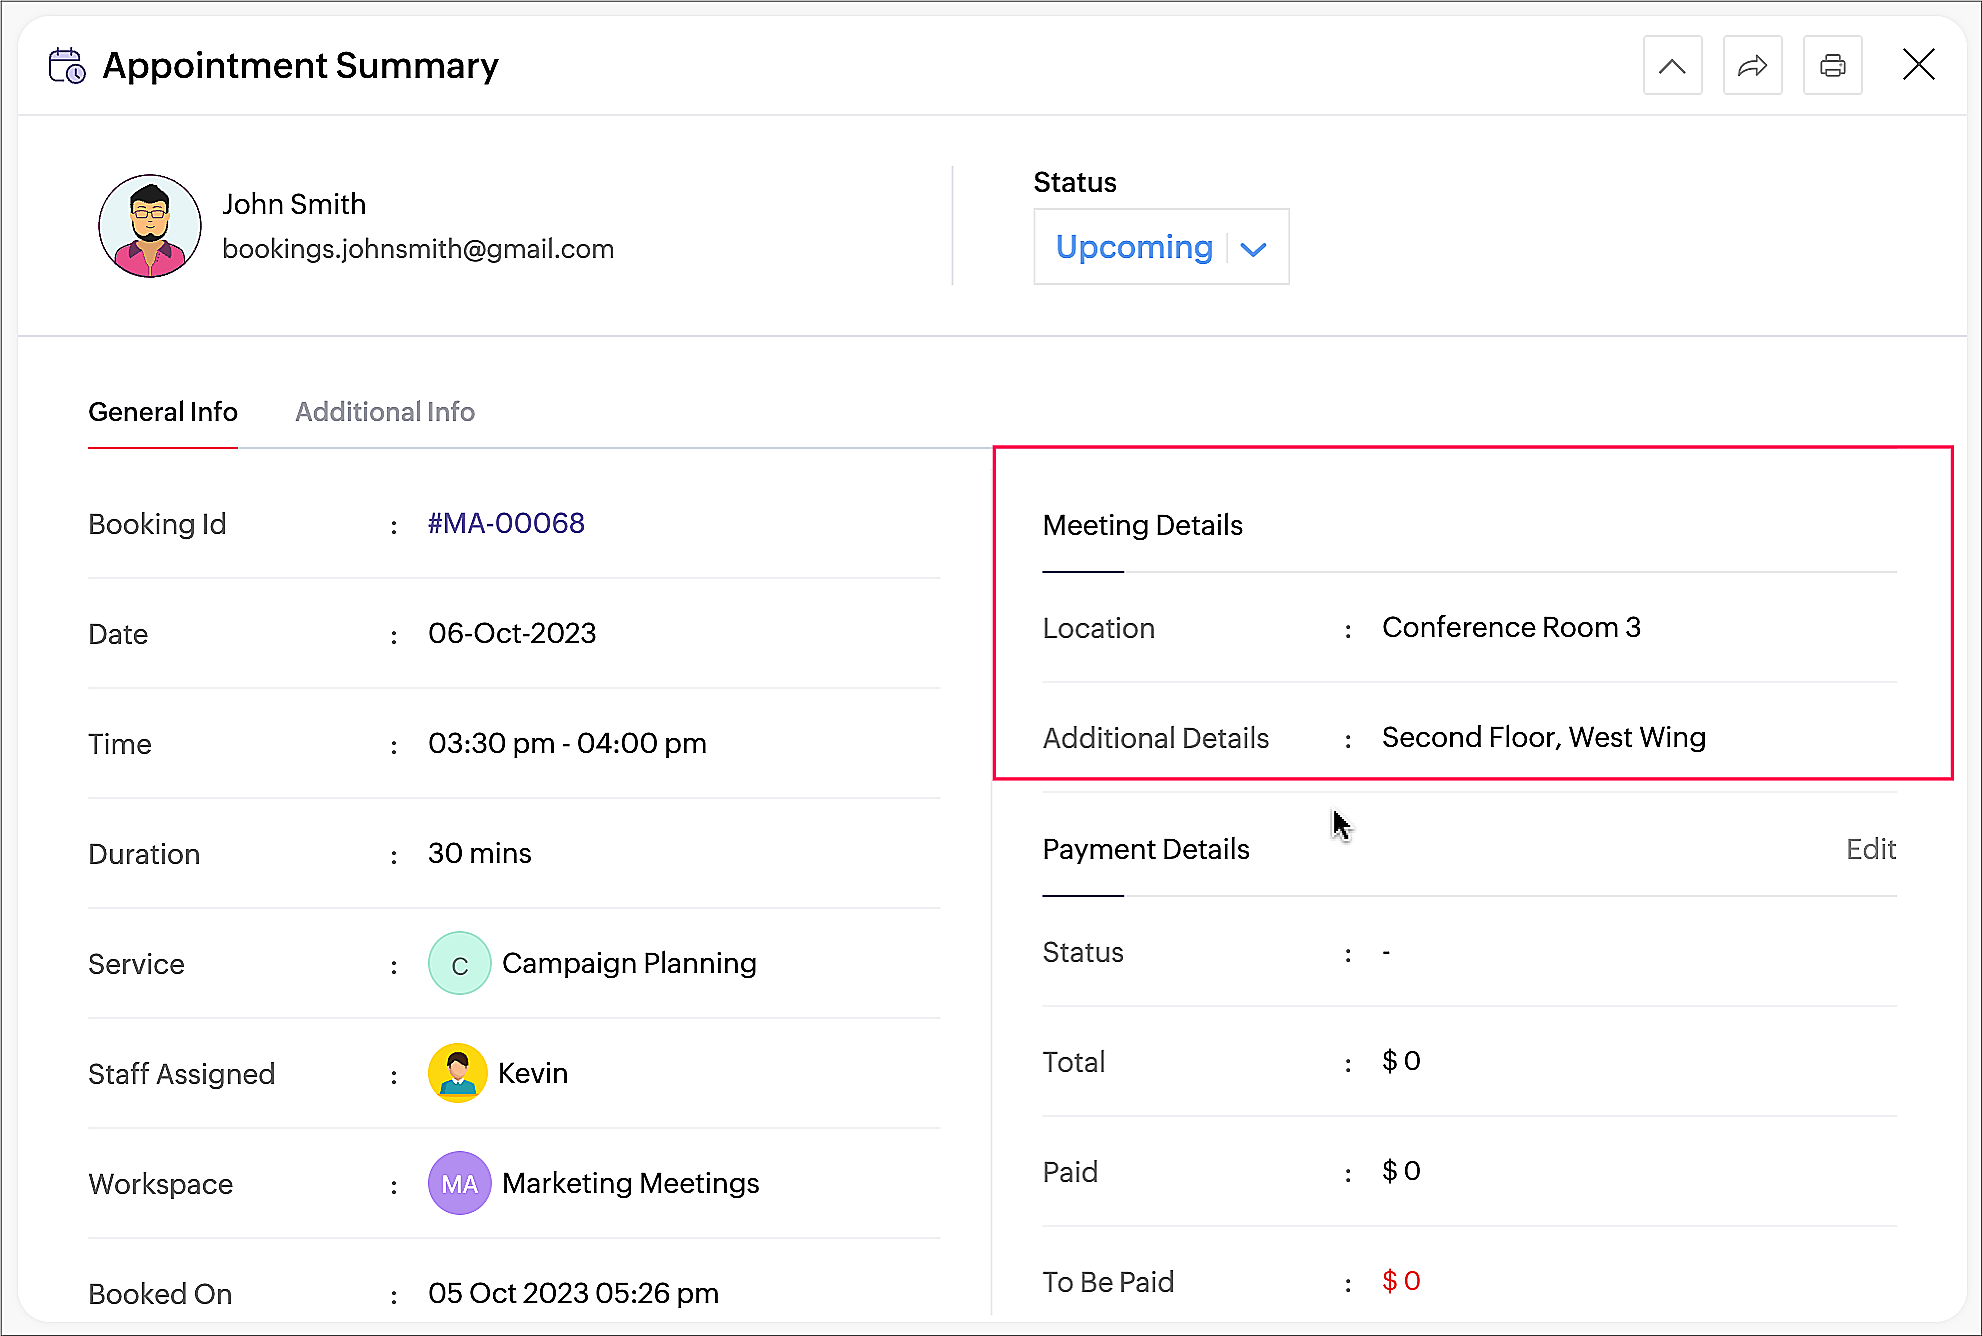Image resolution: width=1982 pixels, height=1336 pixels.
Task: Click the Marketing Meetings workspace icon
Action: [x=459, y=1183]
